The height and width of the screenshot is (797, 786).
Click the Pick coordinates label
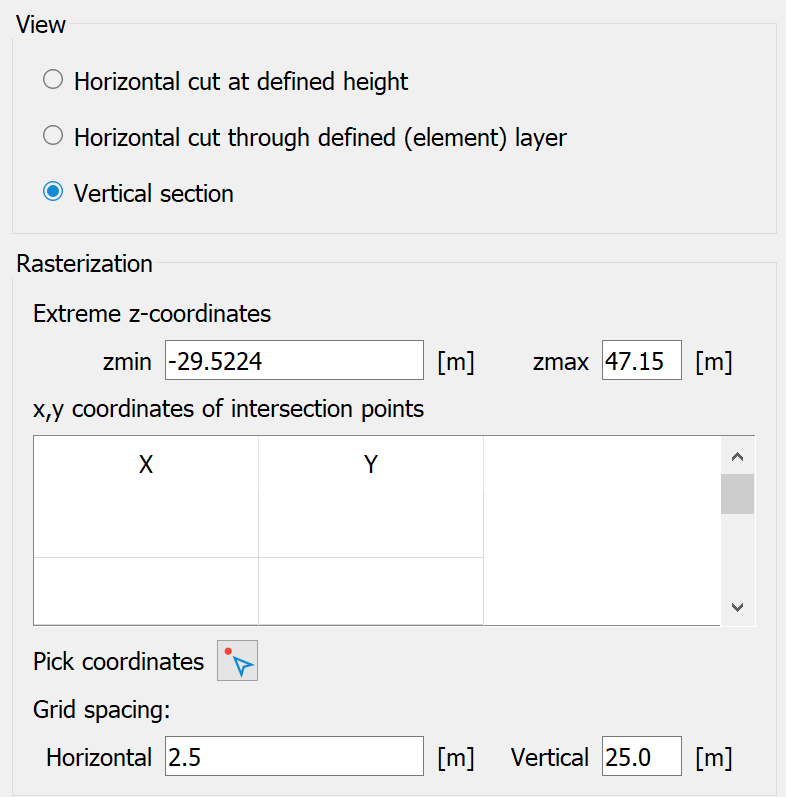click(118, 662)
